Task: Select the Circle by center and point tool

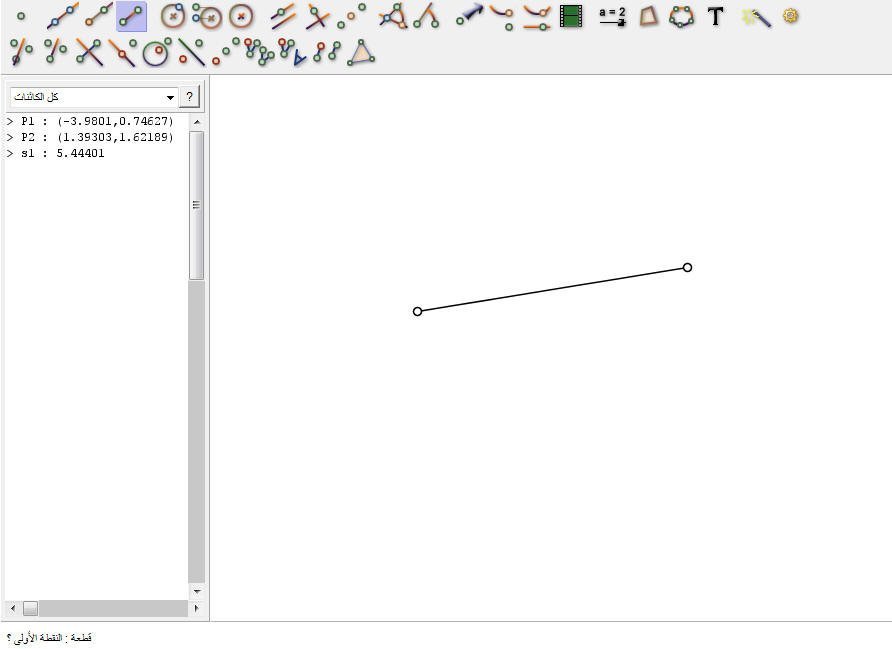Action: coord(173,16)
